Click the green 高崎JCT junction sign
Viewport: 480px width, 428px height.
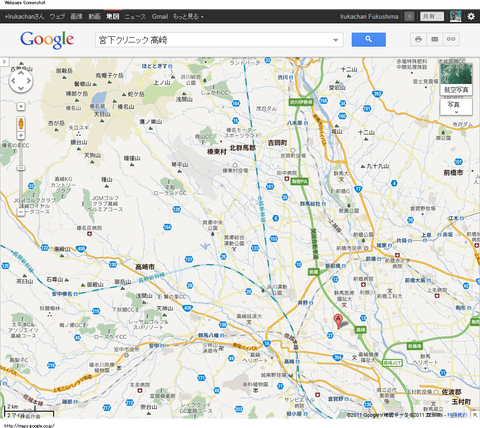pos(392,362)
